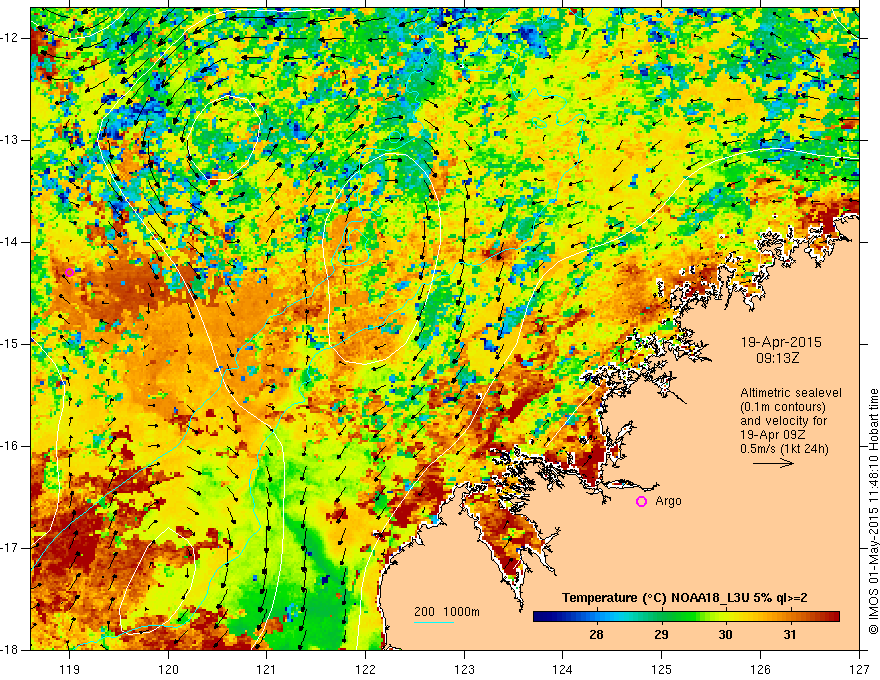Click the '-14' latitude axis label
880x680 pixels.
(11, 242)
